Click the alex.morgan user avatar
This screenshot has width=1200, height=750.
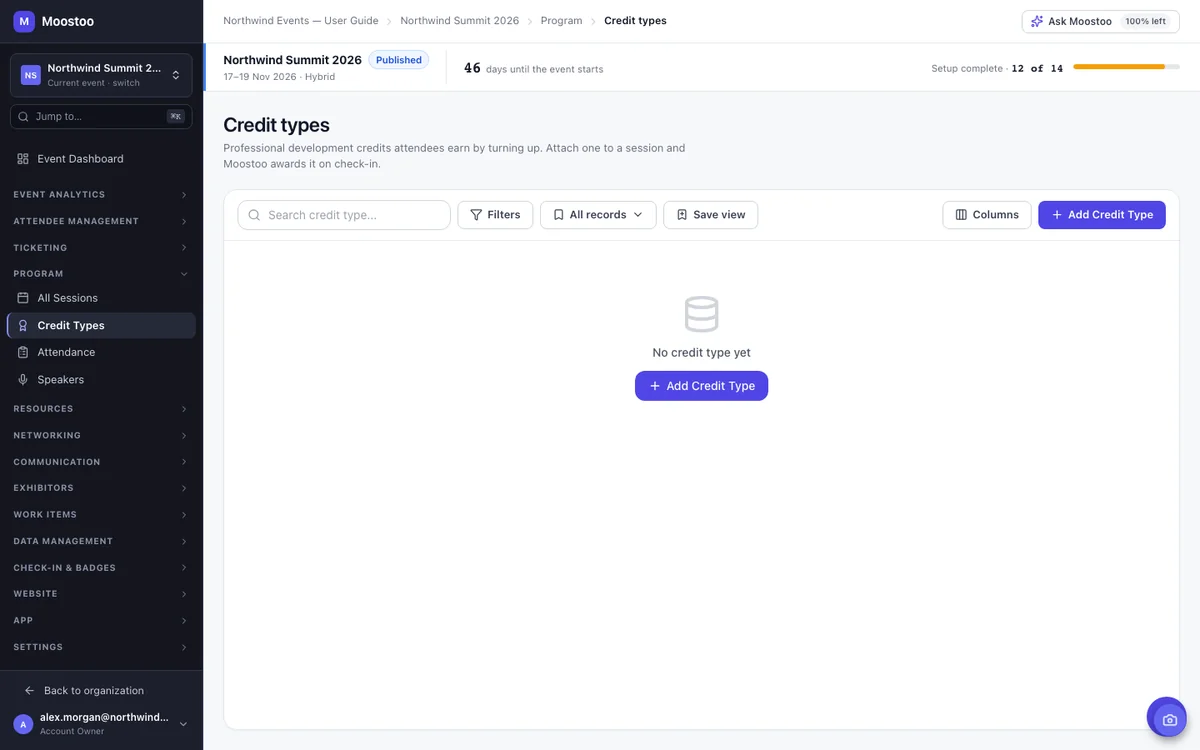(x=23, y=724)
